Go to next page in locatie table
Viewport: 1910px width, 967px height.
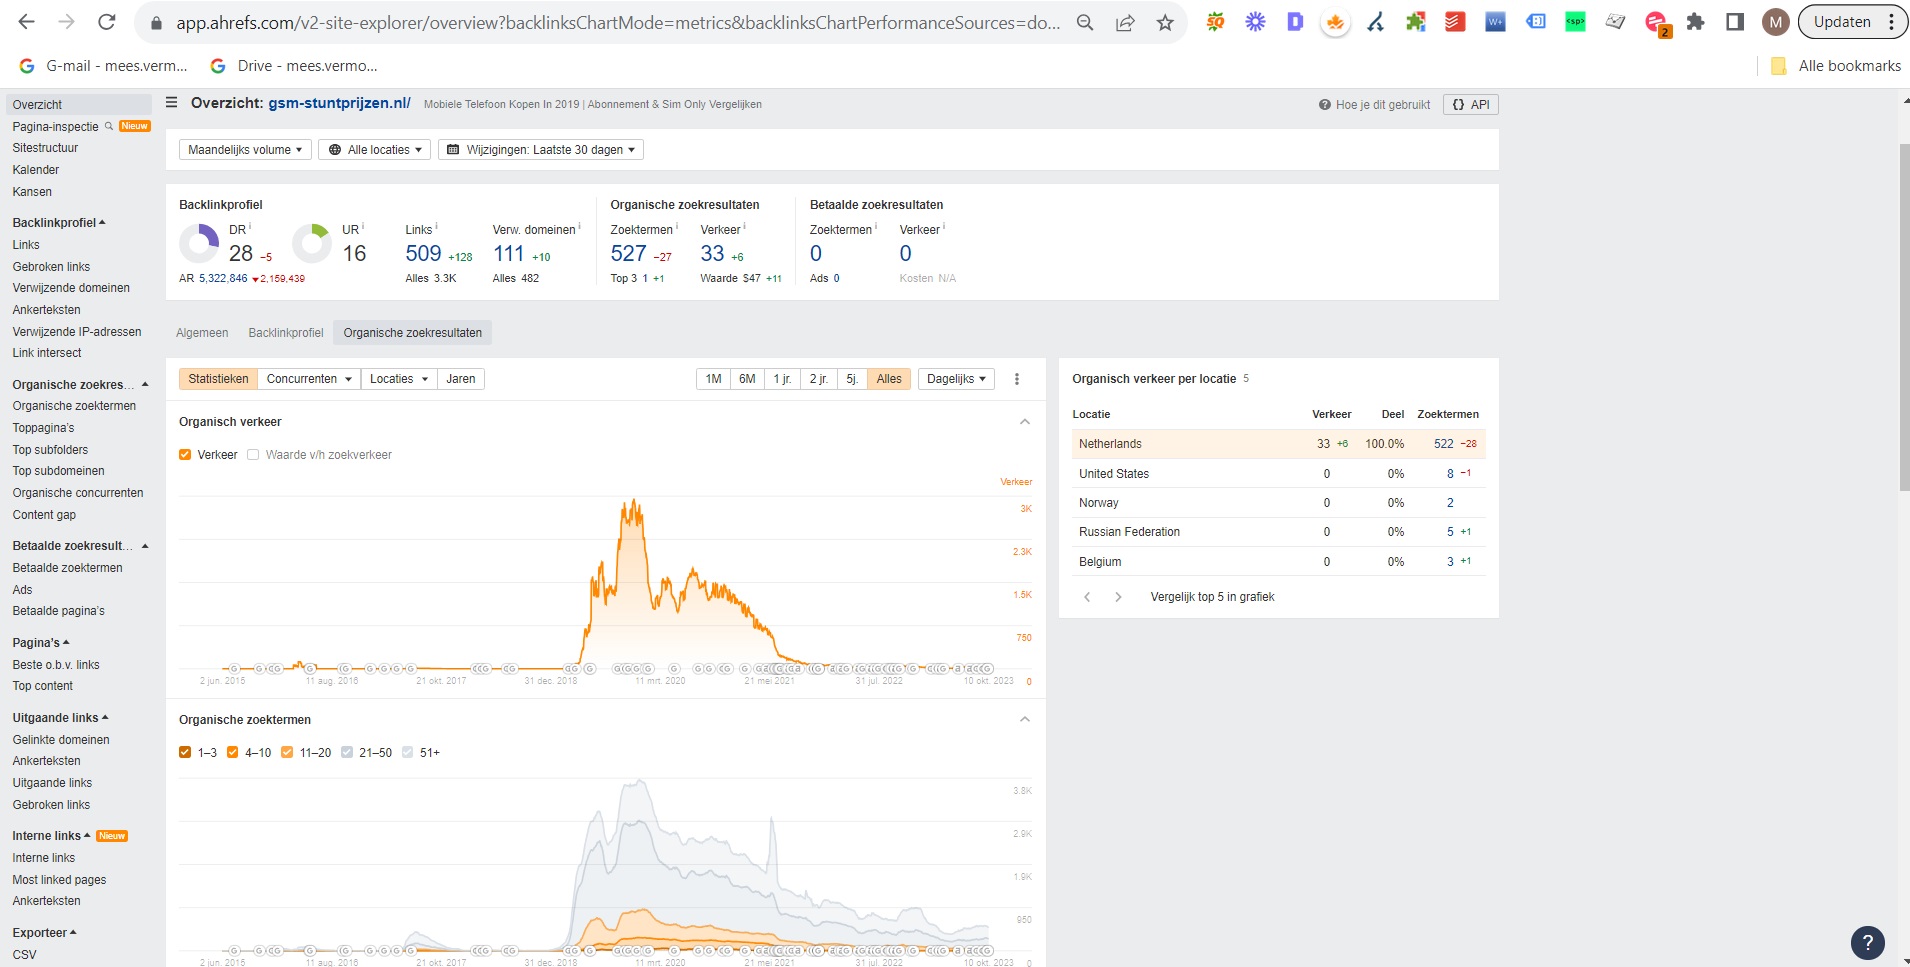[1118, 597]
